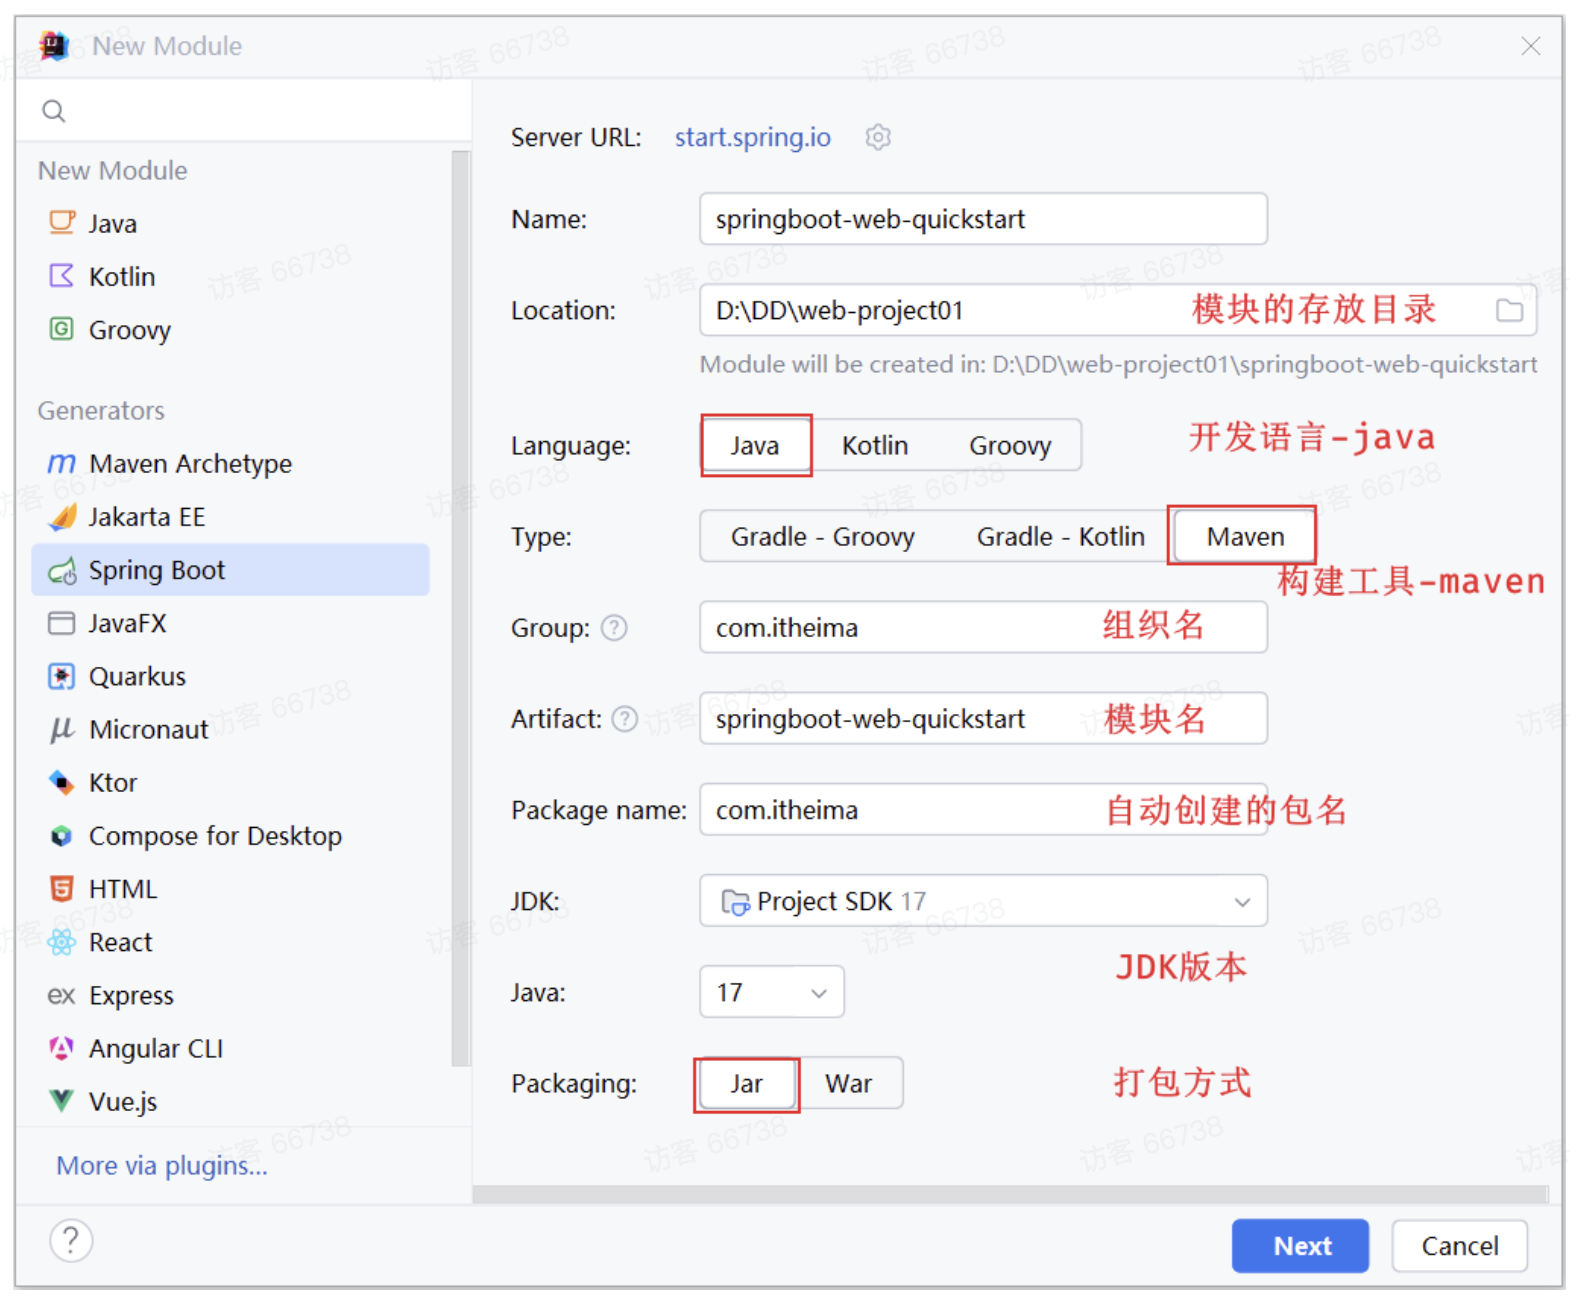Open help with bottom question mark
Screen dimensions: 1578x1300
tap(71, 1241)
